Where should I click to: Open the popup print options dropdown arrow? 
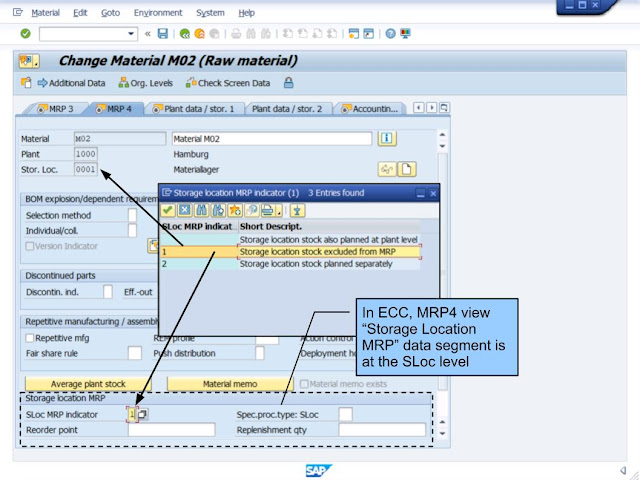point(279,211)
